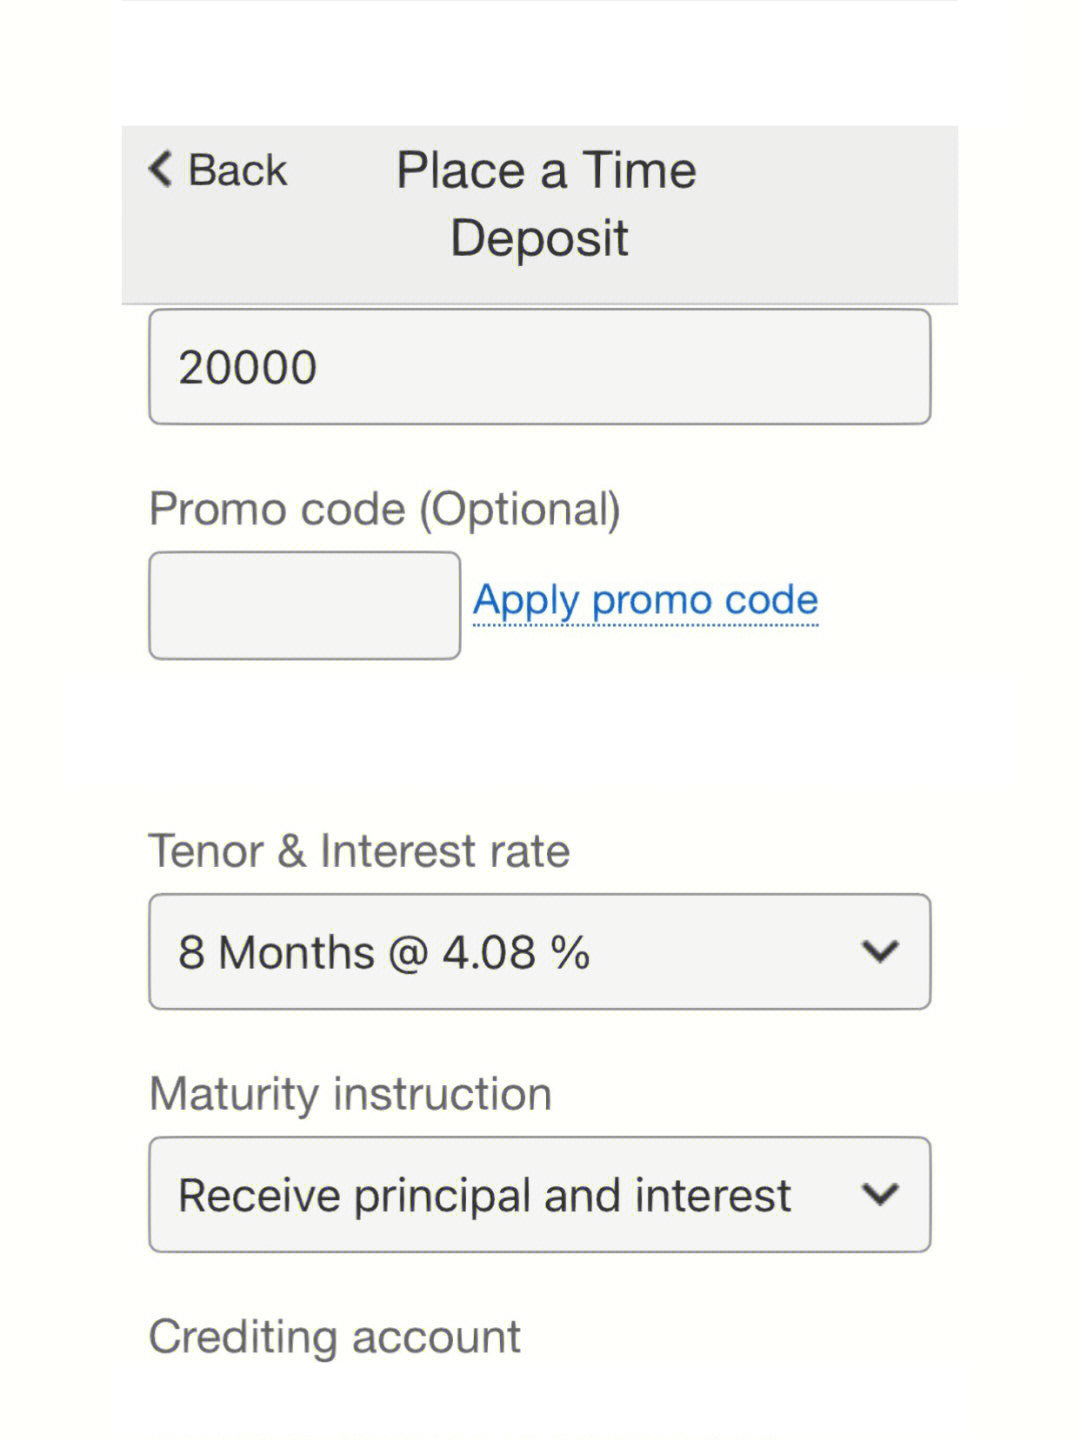
Task: Click the tenor dropdown's chevron arrow
Action: click(x=880, y=951)
